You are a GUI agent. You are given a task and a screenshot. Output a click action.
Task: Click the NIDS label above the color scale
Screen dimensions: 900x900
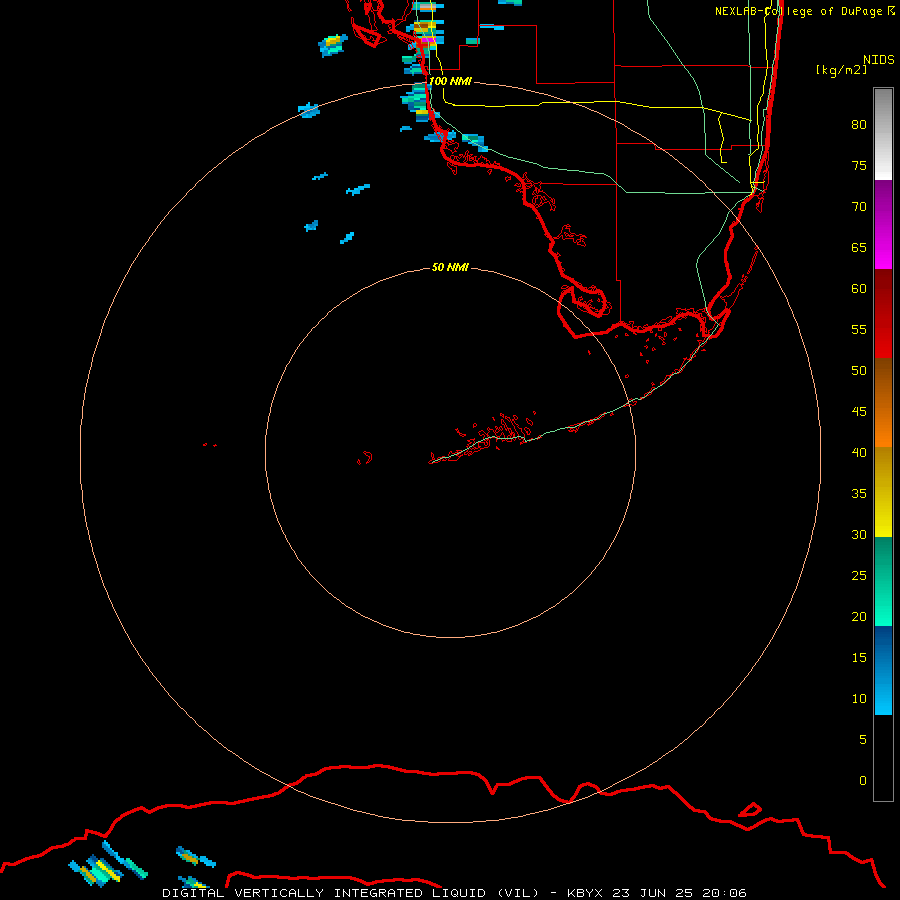click(x=879, y=60)
